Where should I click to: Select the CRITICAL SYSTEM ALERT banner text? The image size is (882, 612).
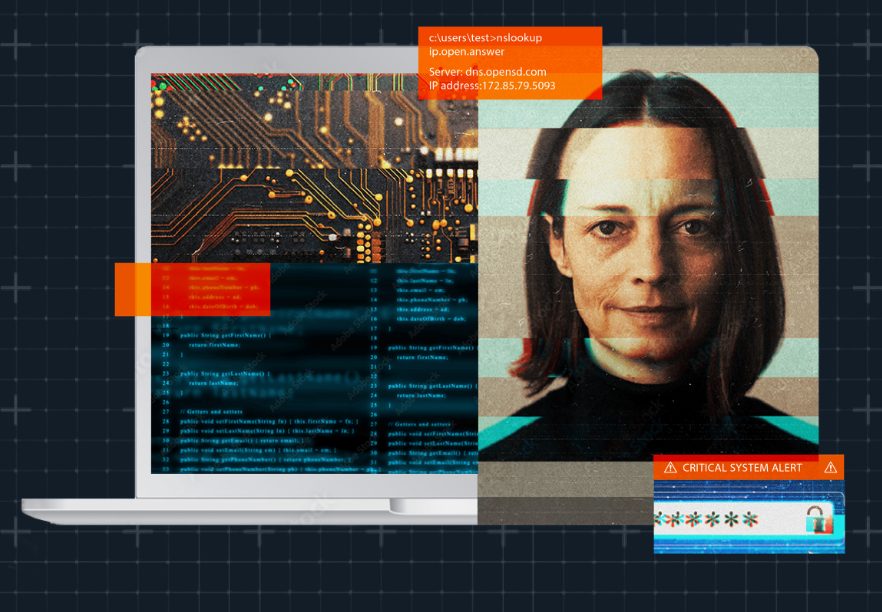pos(742,468)
